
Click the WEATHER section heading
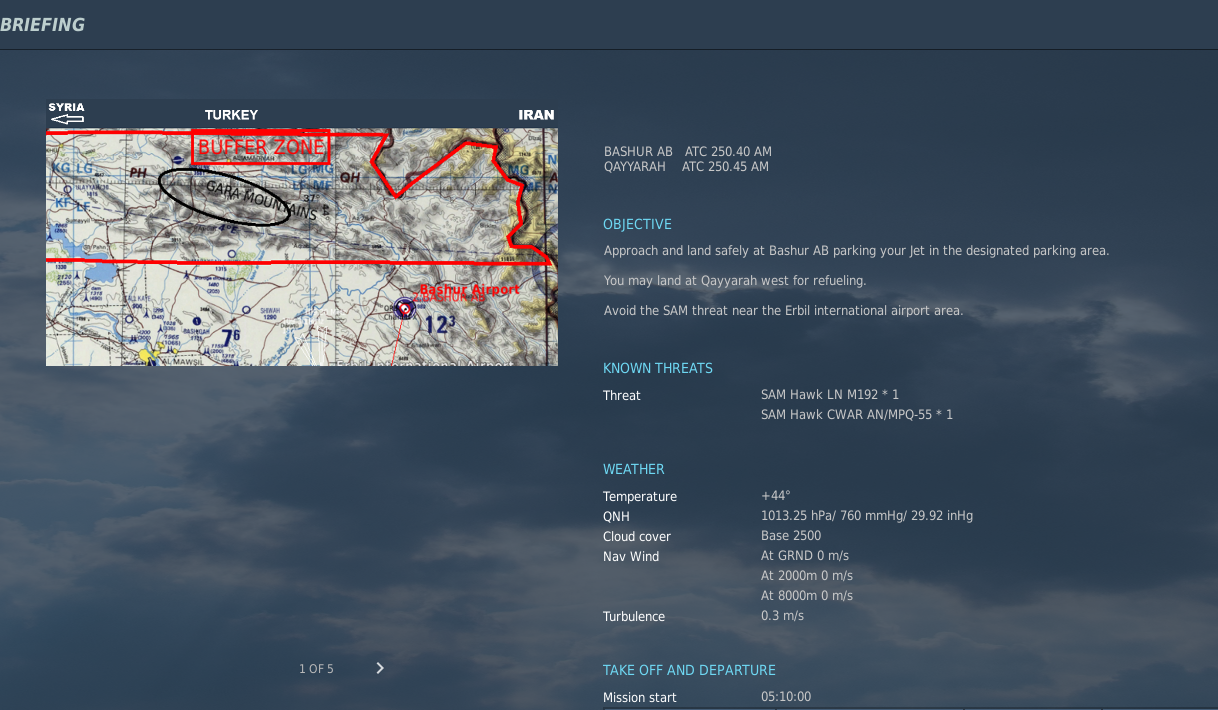[633, 469]
